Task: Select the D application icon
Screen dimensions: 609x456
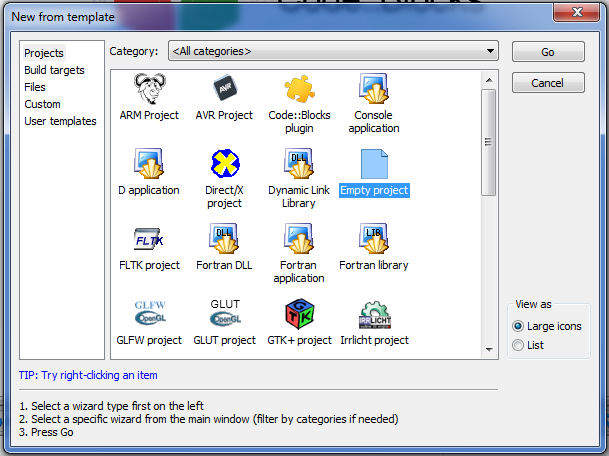Action: tap(149, 164)
